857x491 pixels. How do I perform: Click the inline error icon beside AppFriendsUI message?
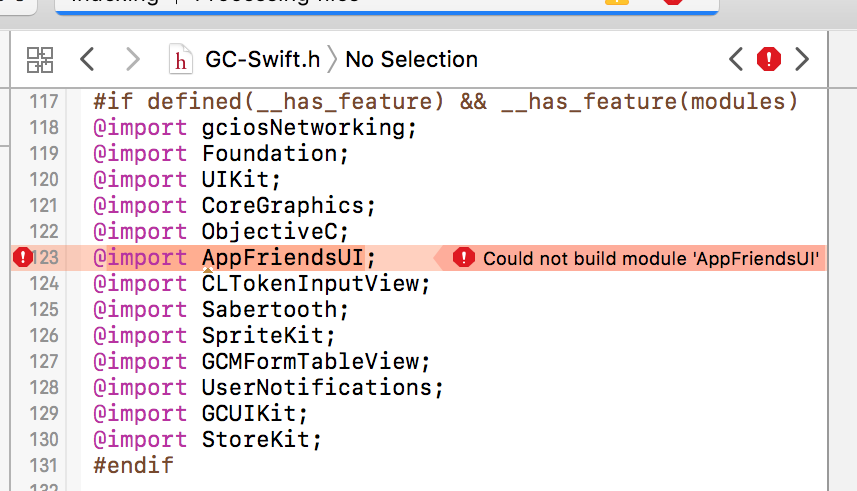click(x=463, y=258)
